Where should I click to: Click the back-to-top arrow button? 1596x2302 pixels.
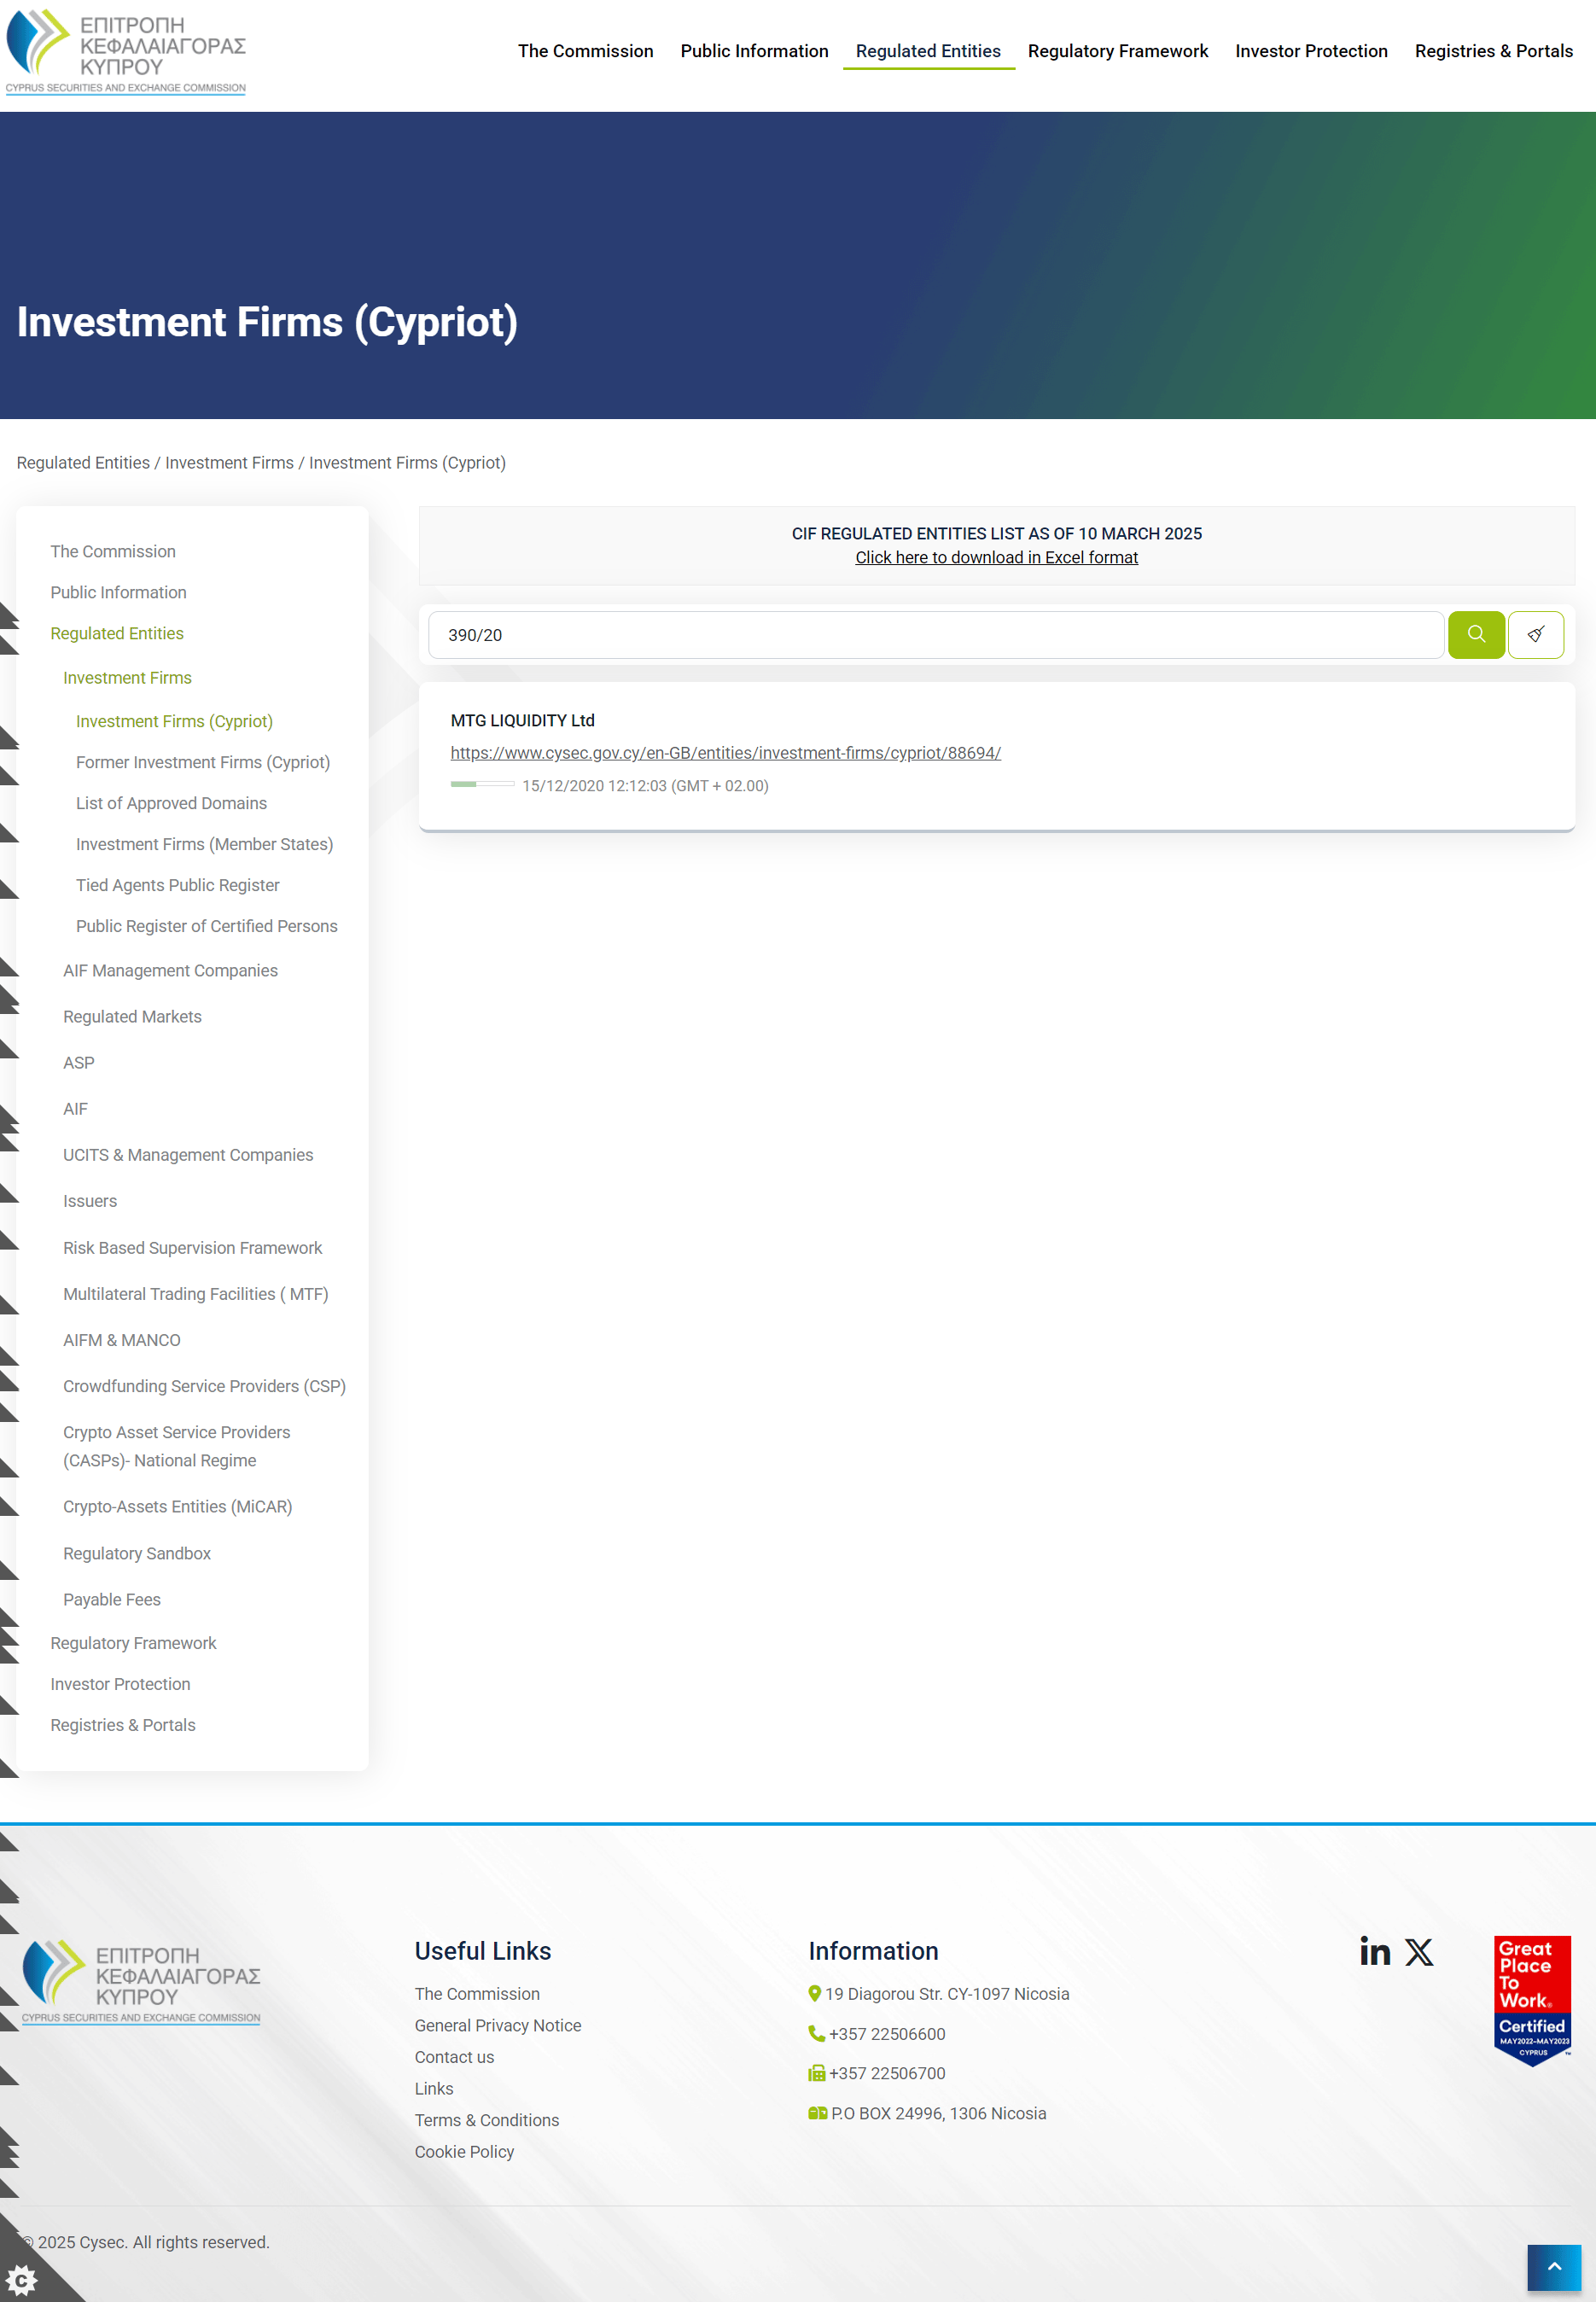pyautogui.click(x=1554, y=2267)
